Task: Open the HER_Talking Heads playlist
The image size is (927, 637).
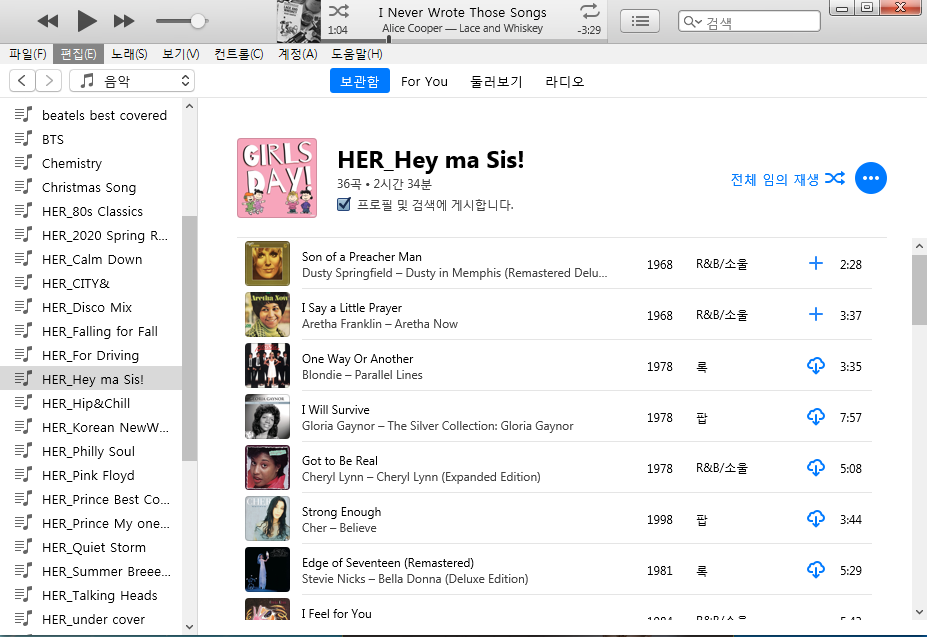Action: click(91, 596)
